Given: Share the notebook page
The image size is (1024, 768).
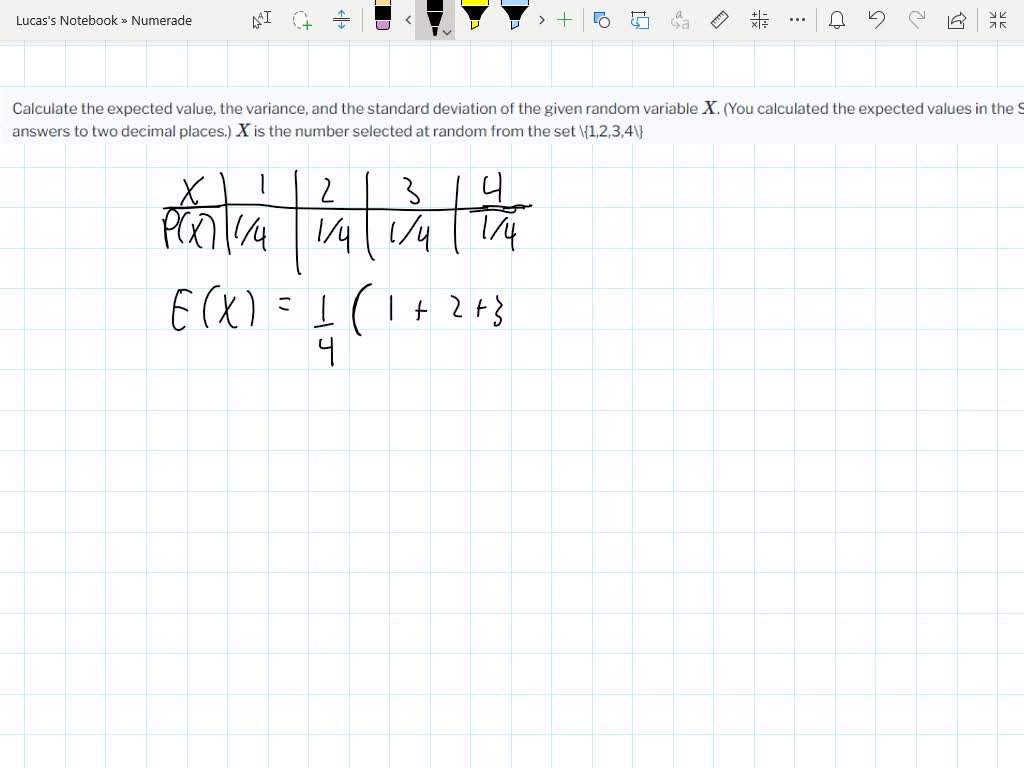Looking at the screenshot, I should point(956,20).
